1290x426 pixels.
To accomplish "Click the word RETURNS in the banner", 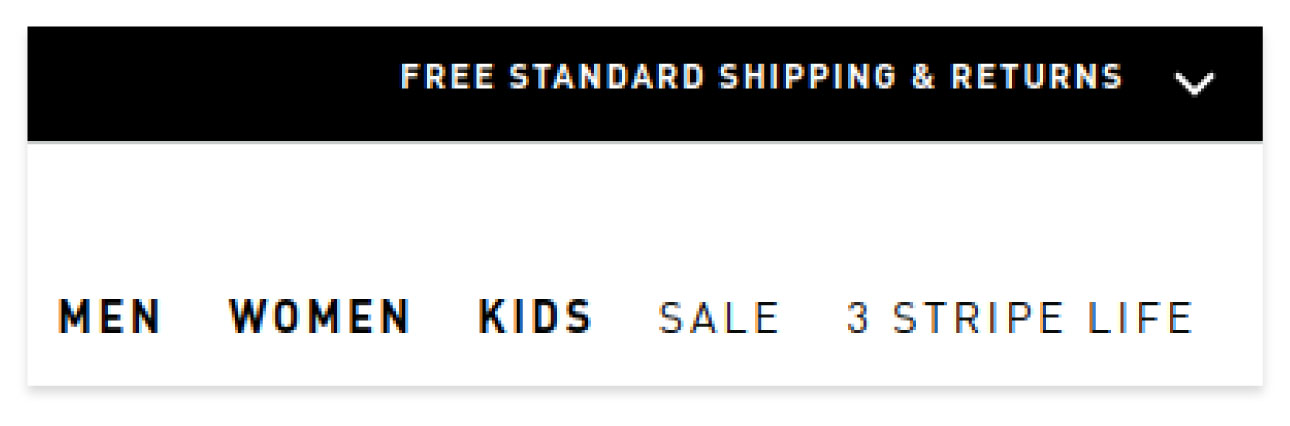I will (x=1036, y=77).
